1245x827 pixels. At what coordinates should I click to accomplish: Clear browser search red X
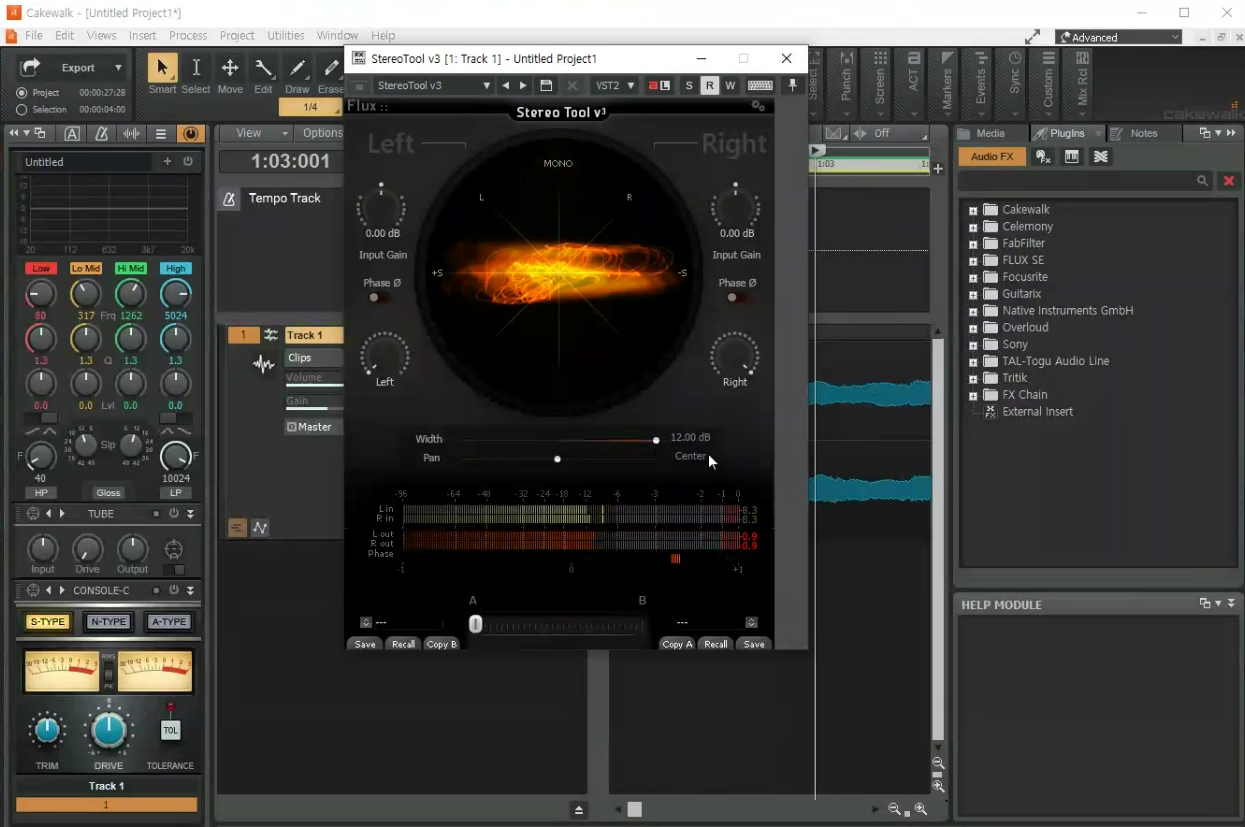click(1229, 181)
